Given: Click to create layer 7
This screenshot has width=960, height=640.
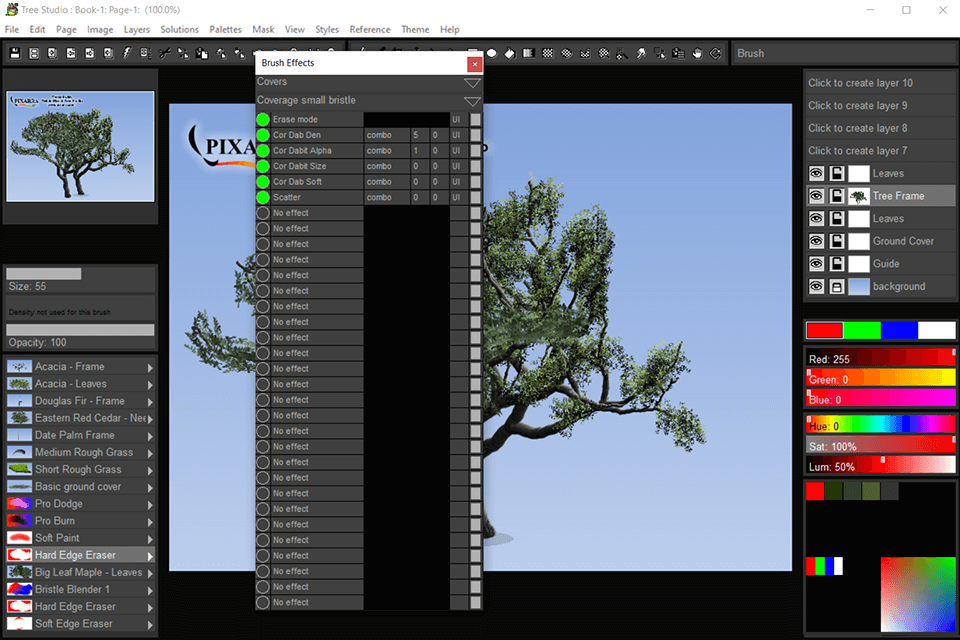Looking at the screenshot, I should coord(879,151).
